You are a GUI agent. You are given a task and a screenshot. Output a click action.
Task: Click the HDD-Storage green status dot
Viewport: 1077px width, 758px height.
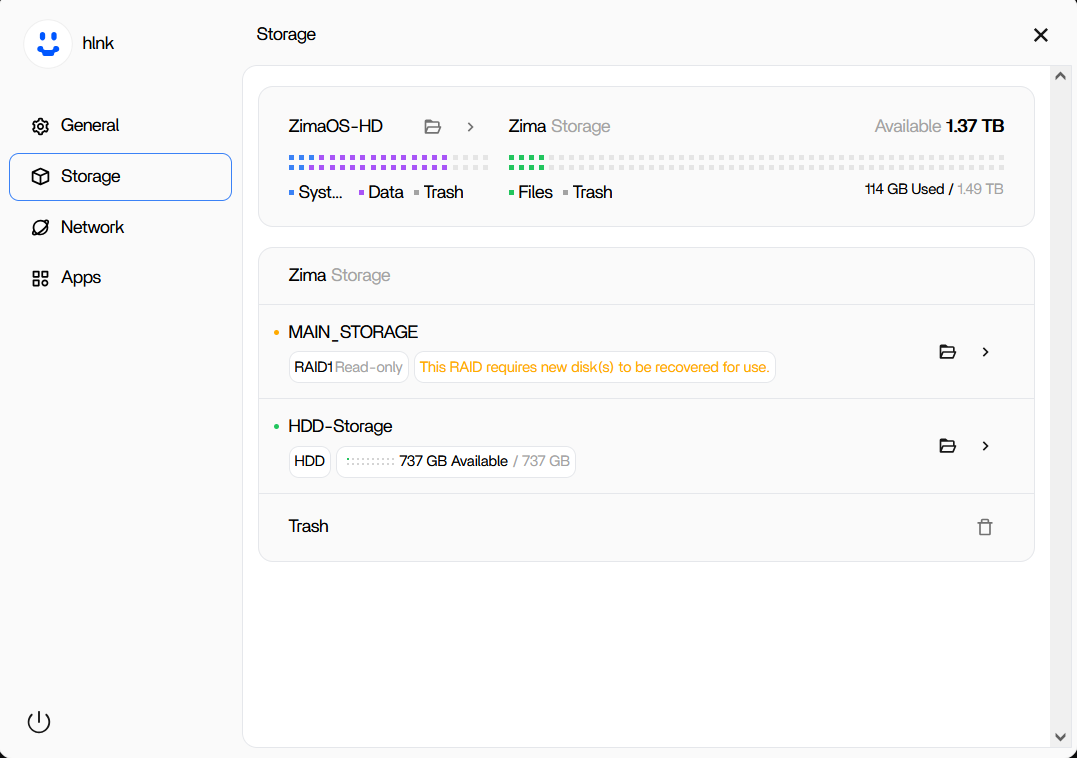click(x=276, y=426)
